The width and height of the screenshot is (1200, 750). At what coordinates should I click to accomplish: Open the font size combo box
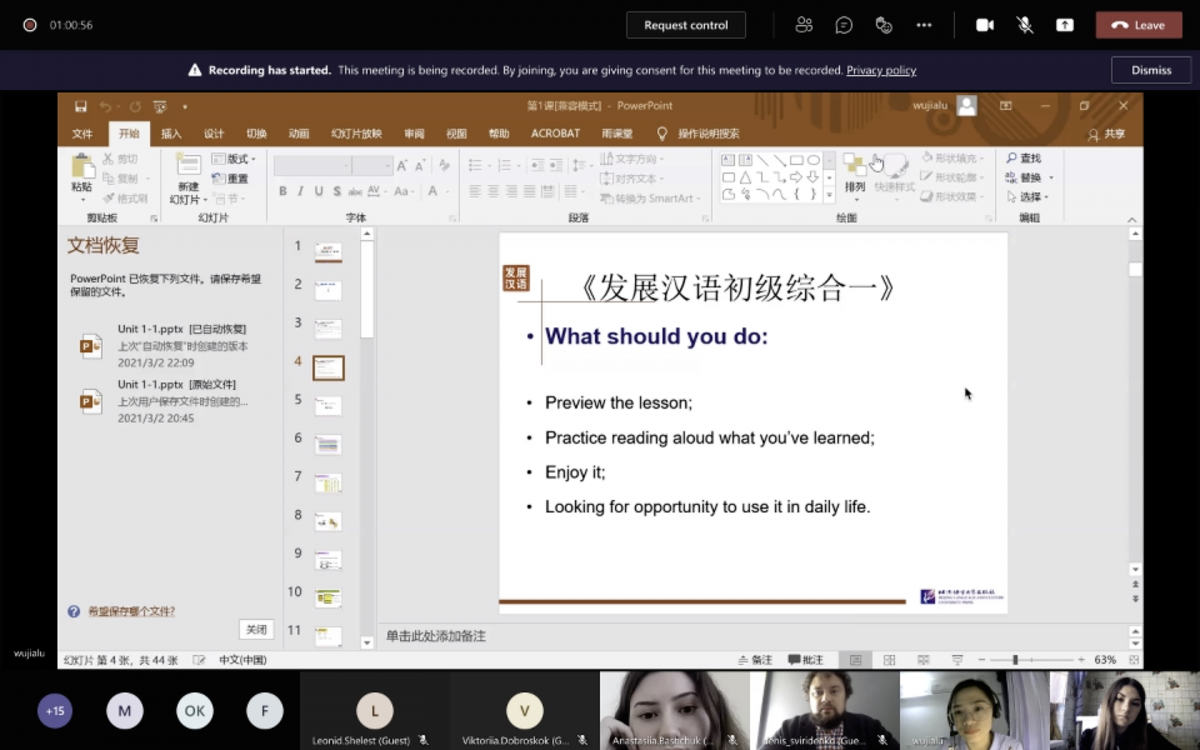click(372, 165)
